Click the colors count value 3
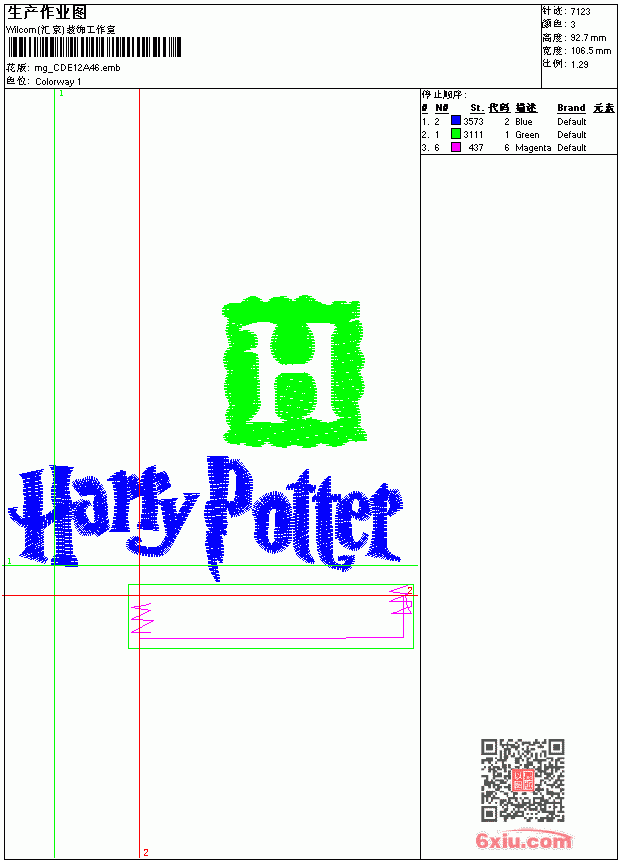The height and width of the screenshot is (860, 620). (x=573, y=25)
